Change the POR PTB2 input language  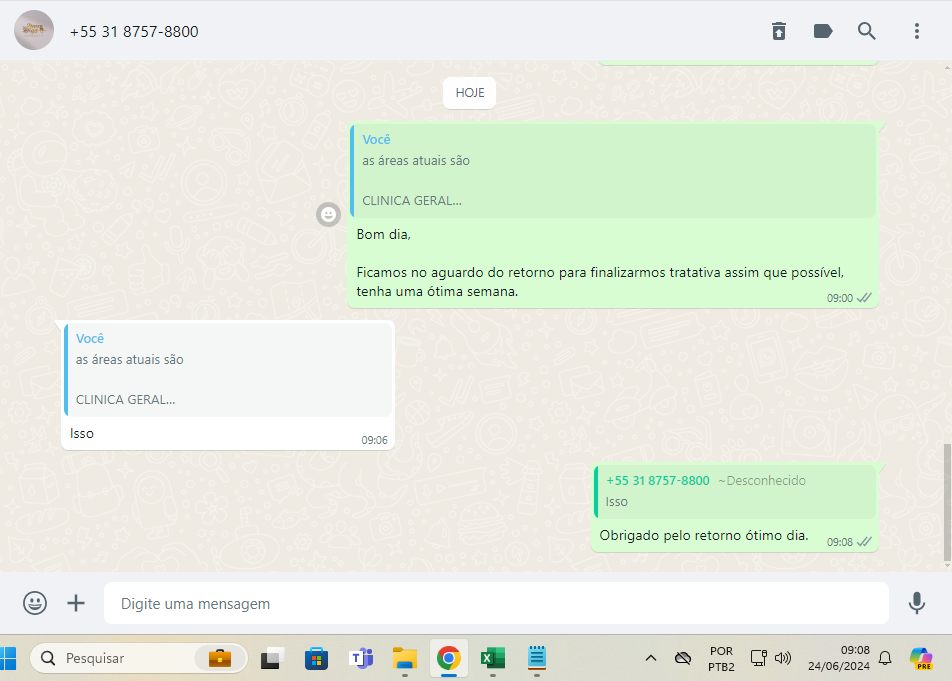(x=721, y=659)
